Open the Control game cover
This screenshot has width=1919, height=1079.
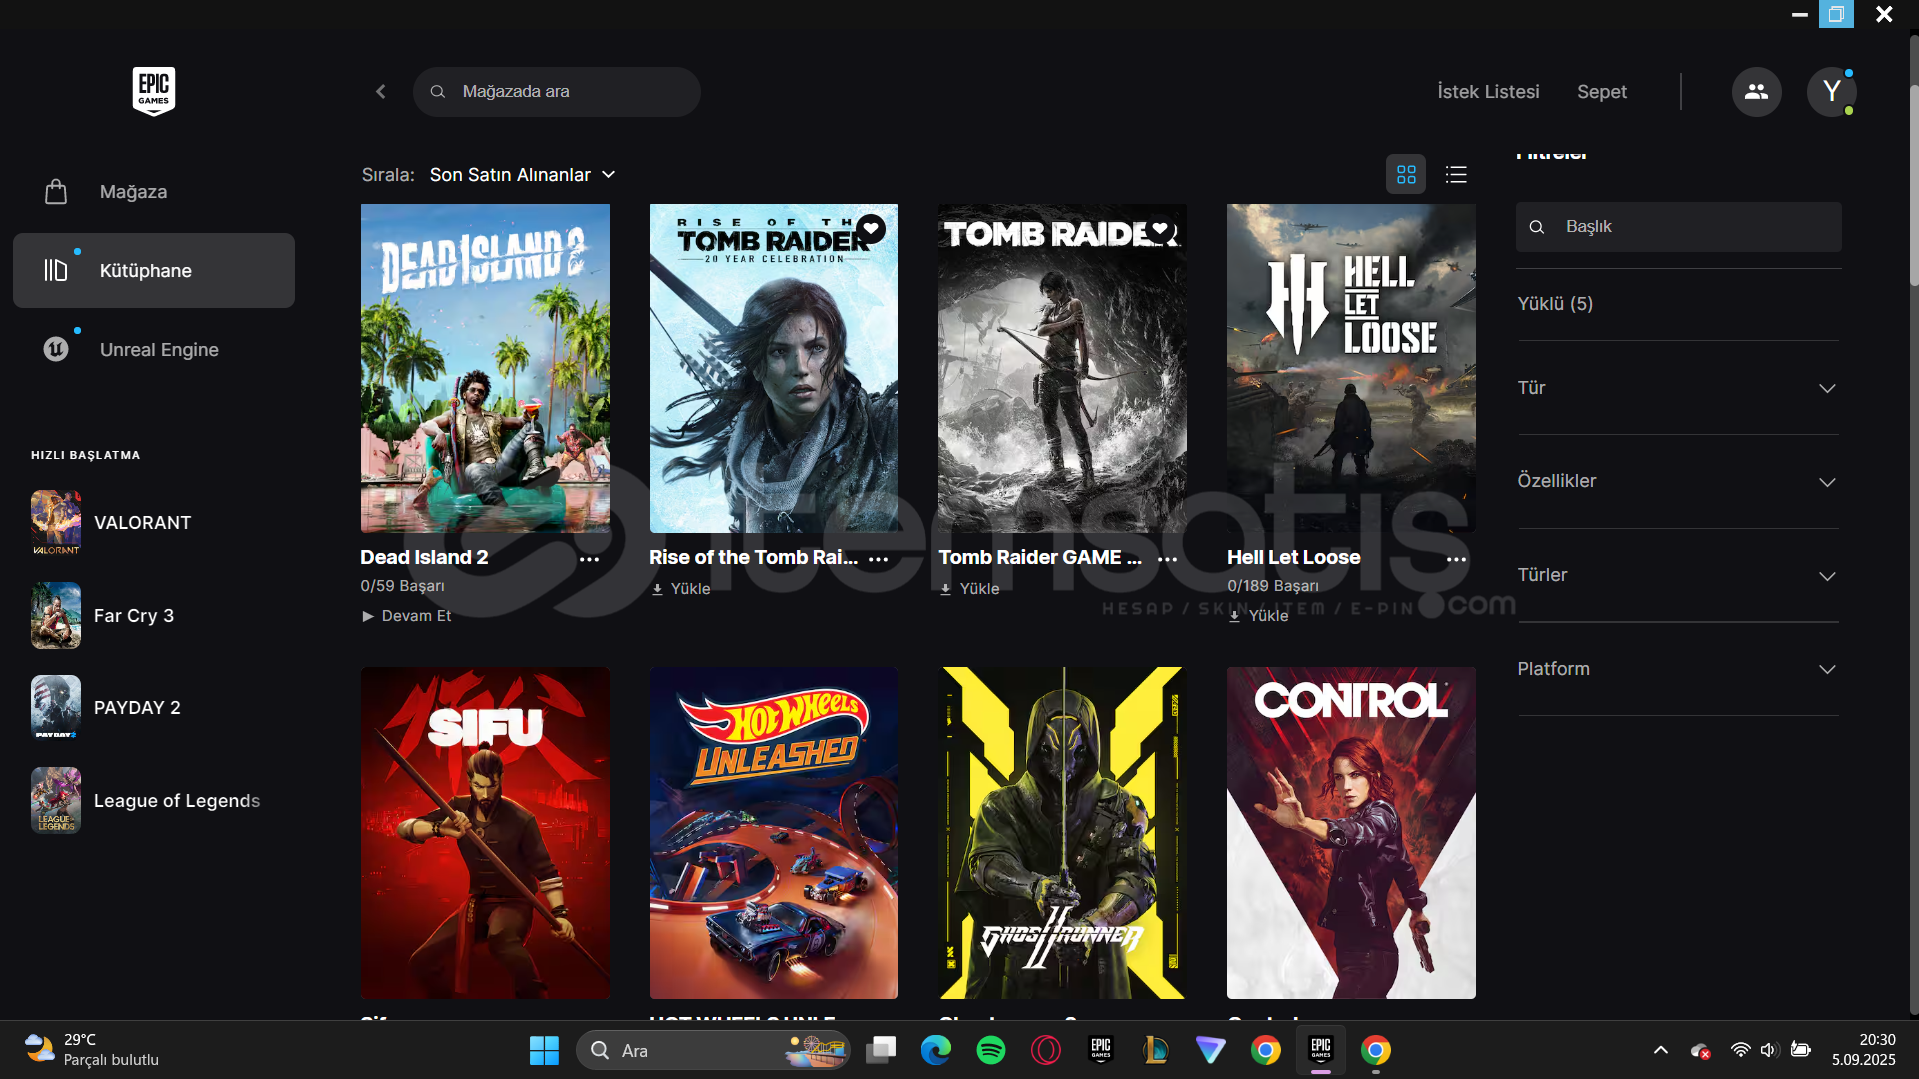point(1351,833)
